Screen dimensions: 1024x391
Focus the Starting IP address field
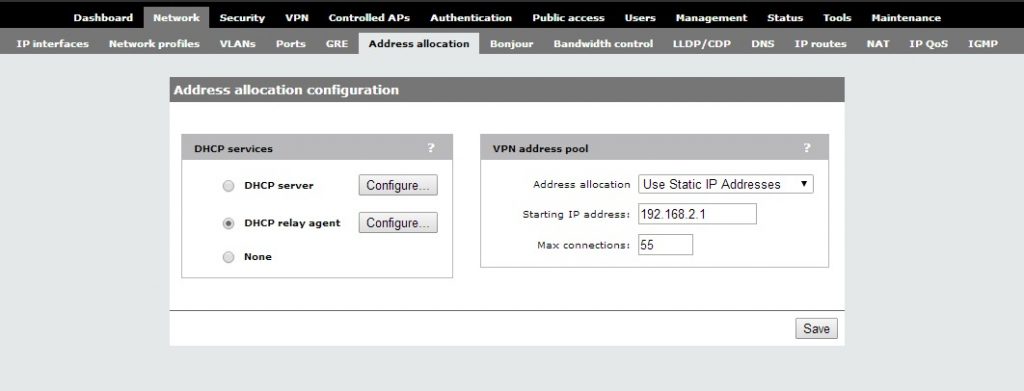click(697, 213)
